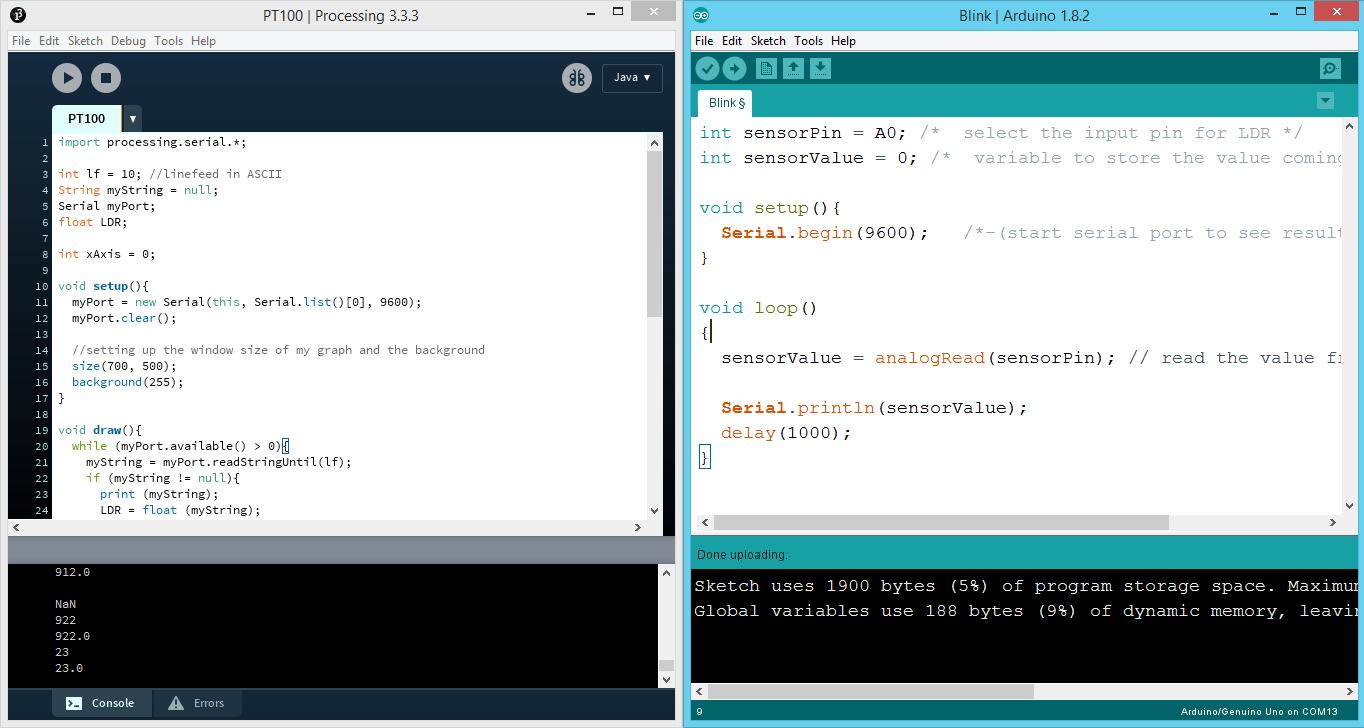Click Arduino Open sketch up-arrow icon
This screenshot has height=728, width=1364.
pos(793,68)
